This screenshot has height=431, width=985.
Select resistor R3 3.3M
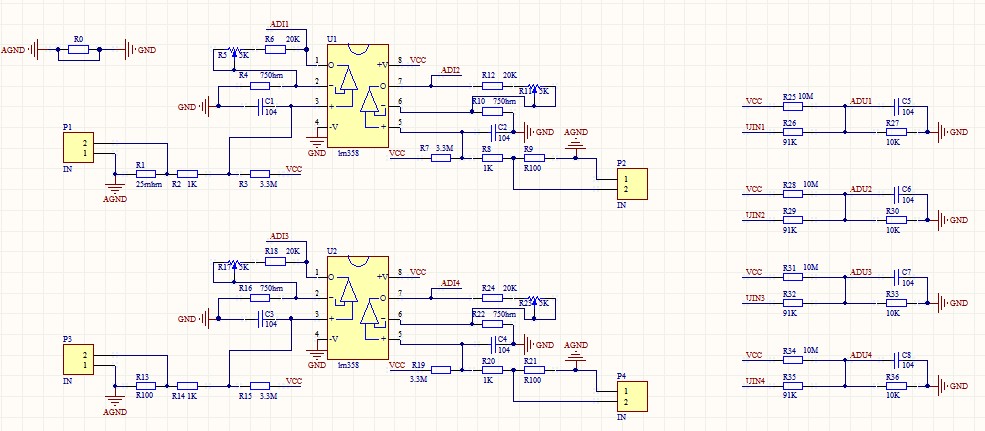pos(260,174)
